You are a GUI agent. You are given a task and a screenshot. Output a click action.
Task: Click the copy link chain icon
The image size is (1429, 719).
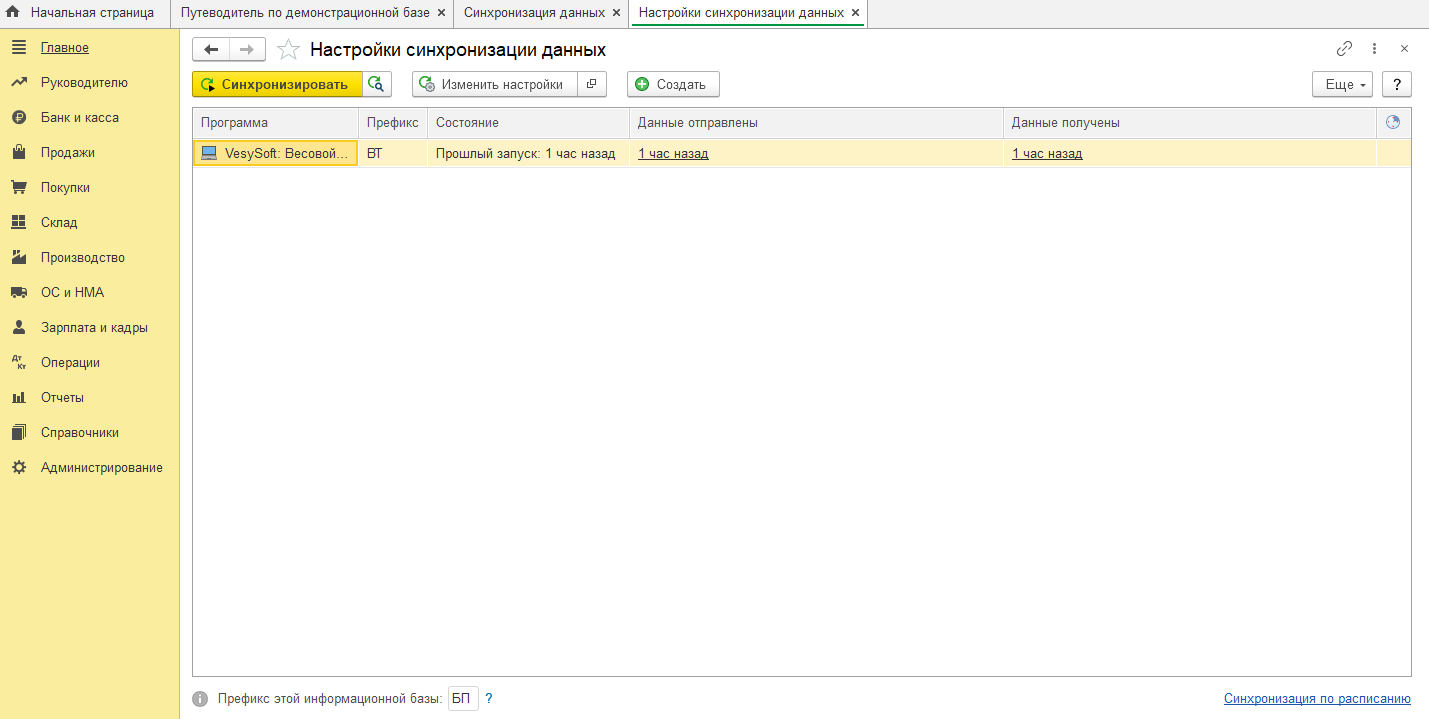(1344, 49)
